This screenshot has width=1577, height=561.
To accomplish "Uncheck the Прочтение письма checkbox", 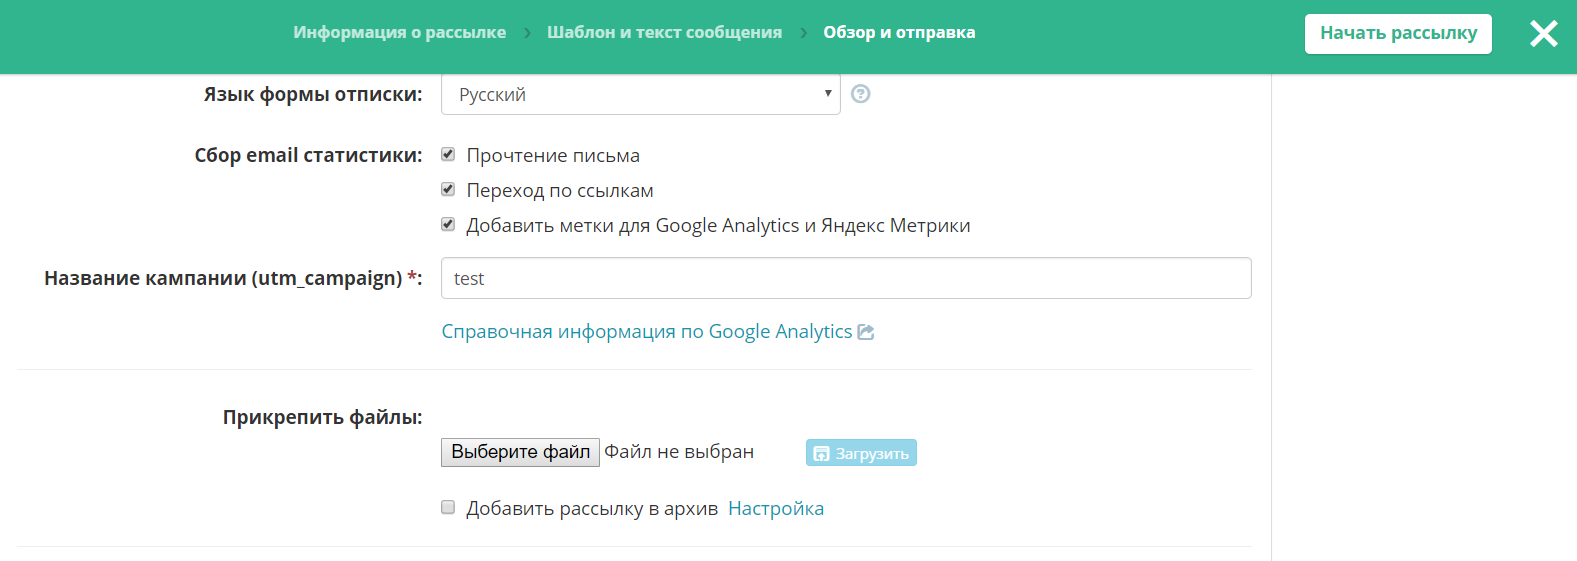I will tap(448, 155).
